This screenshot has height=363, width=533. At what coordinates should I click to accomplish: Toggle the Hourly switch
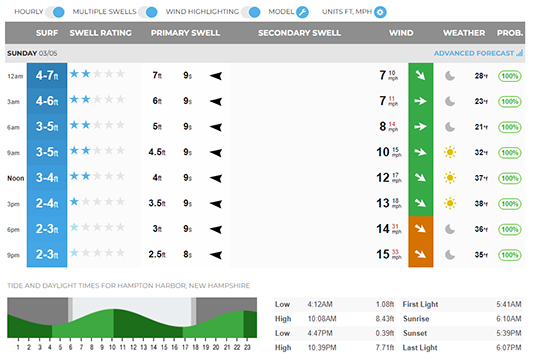pyautogui.click(x=55, y=12)
